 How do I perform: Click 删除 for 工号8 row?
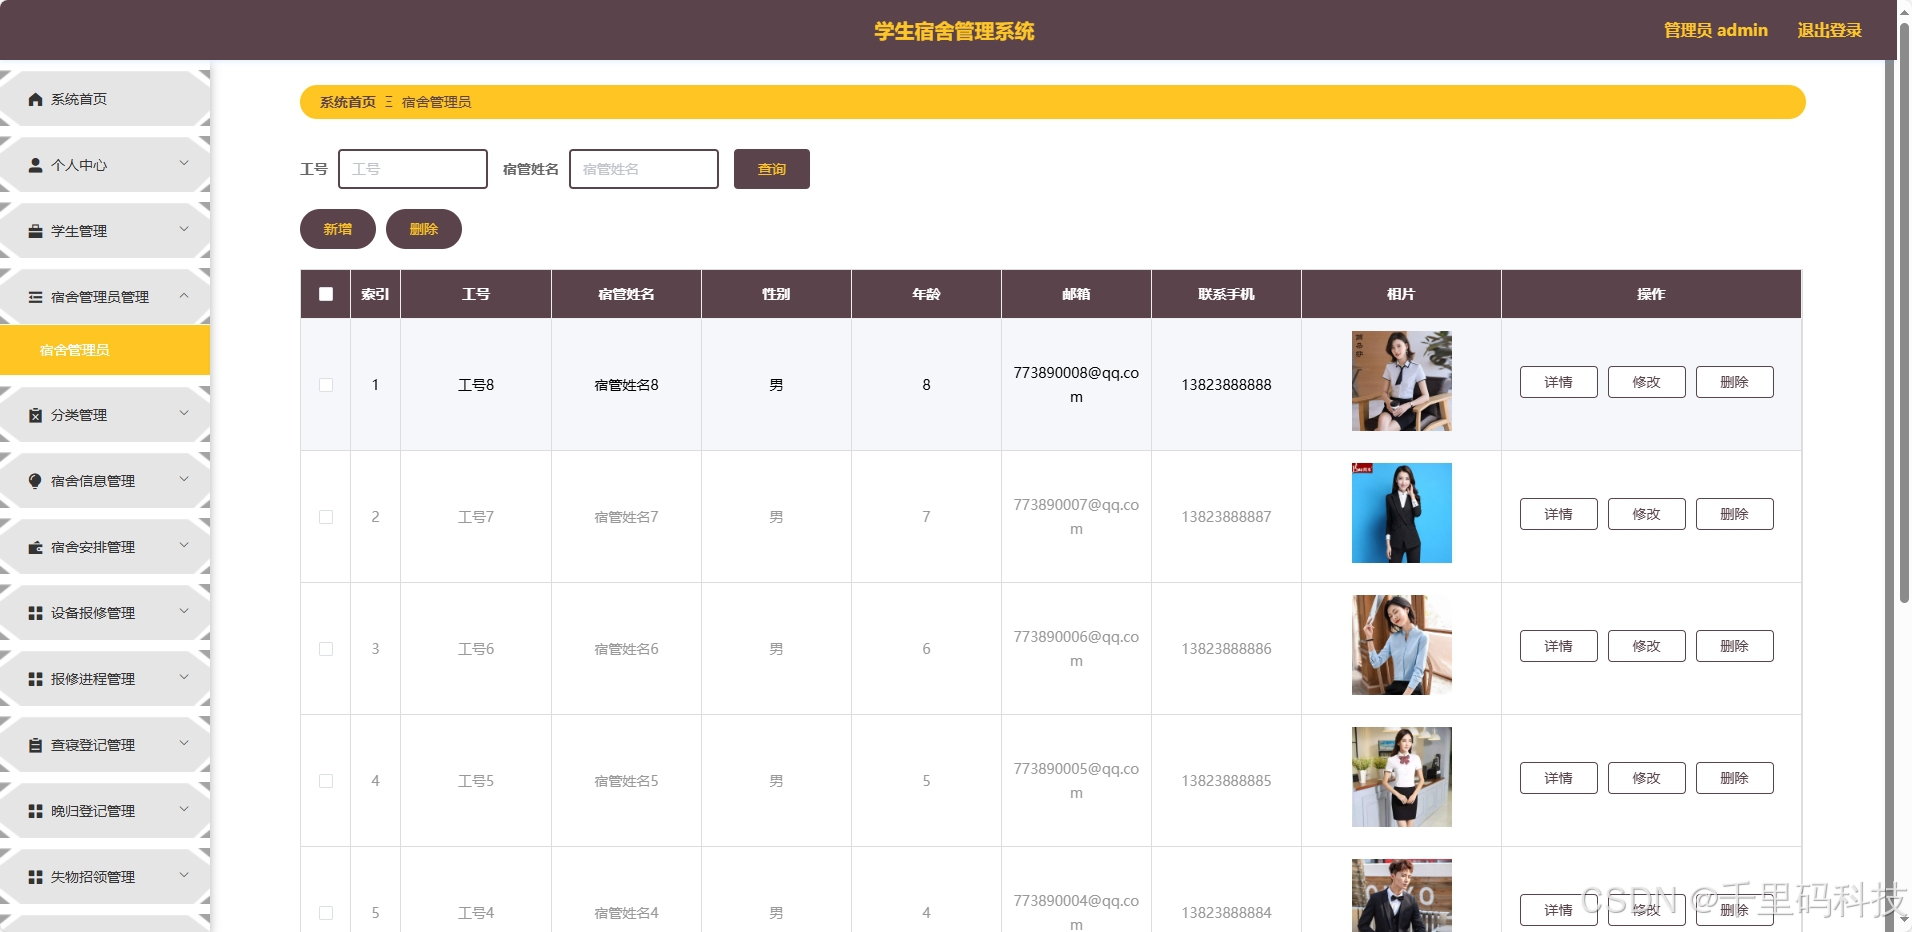pyautogui.click(x=1735, y=382)
